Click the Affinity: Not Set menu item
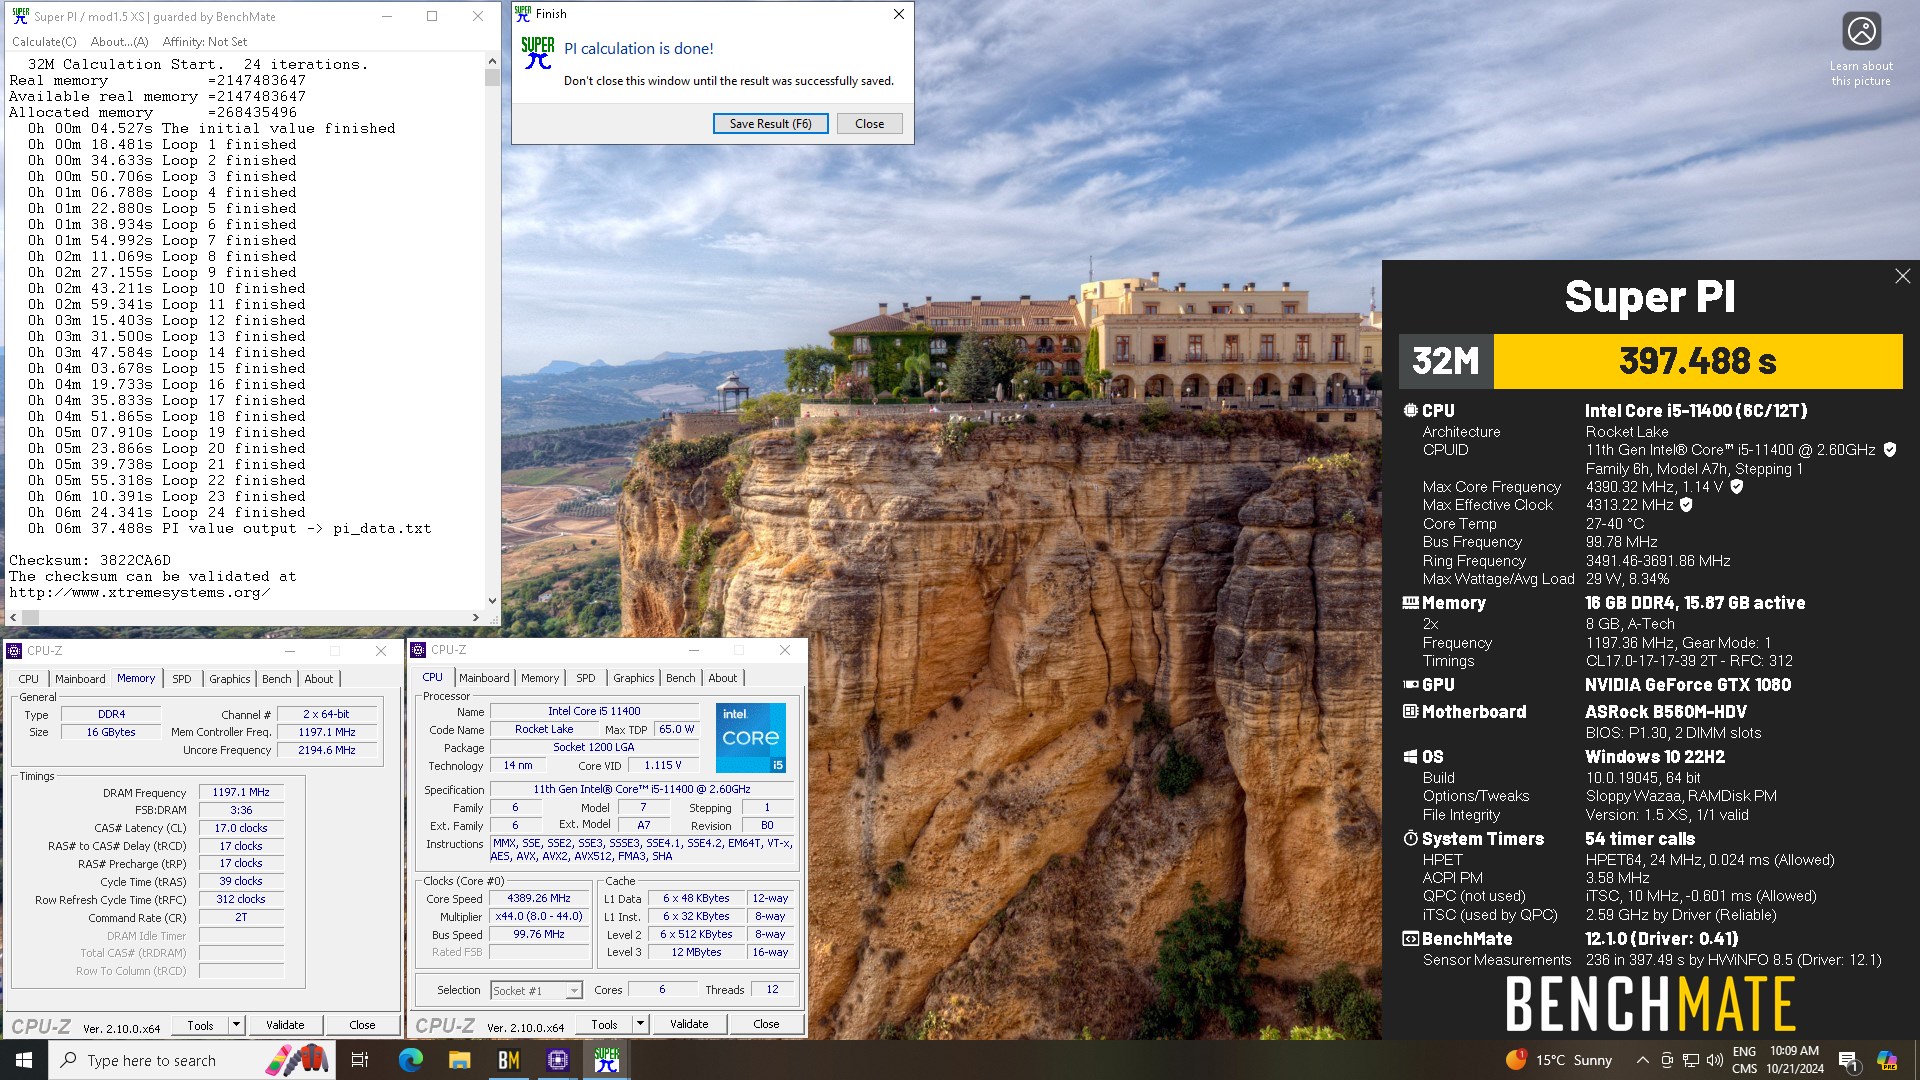1920x1080 pixels. 205,42
